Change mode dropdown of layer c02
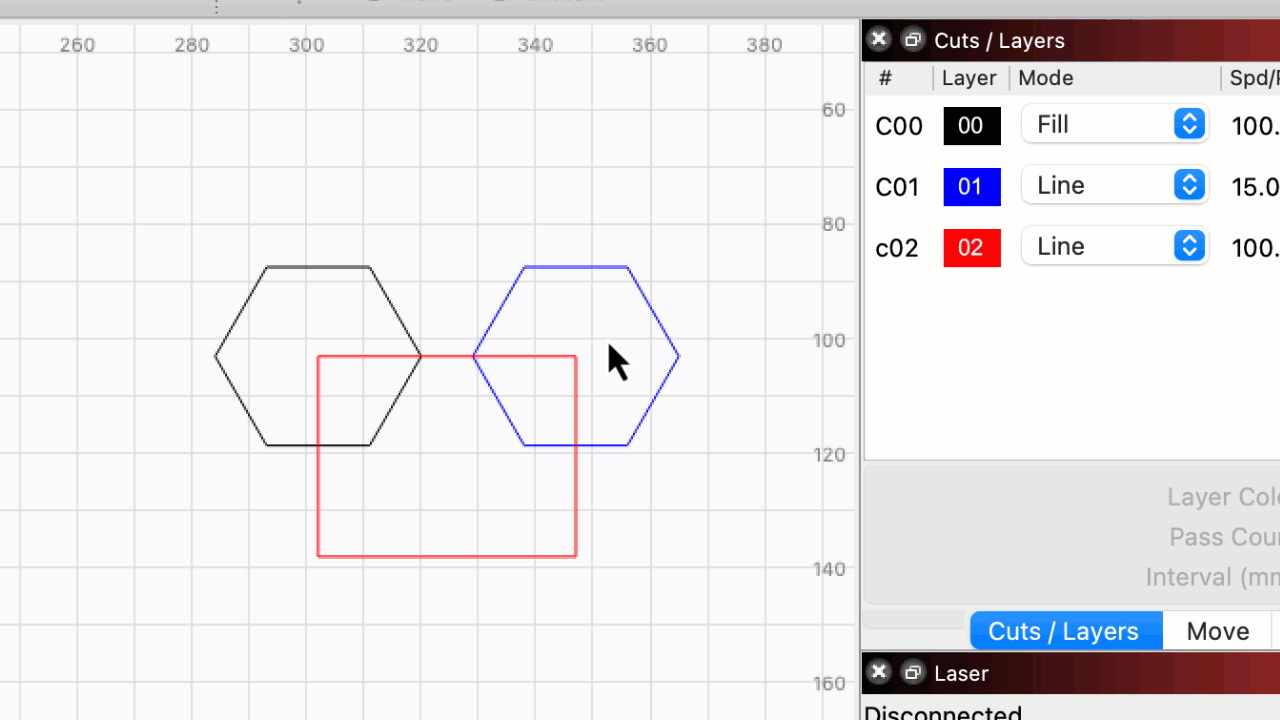1280x720 pixels. [1114, 247]
